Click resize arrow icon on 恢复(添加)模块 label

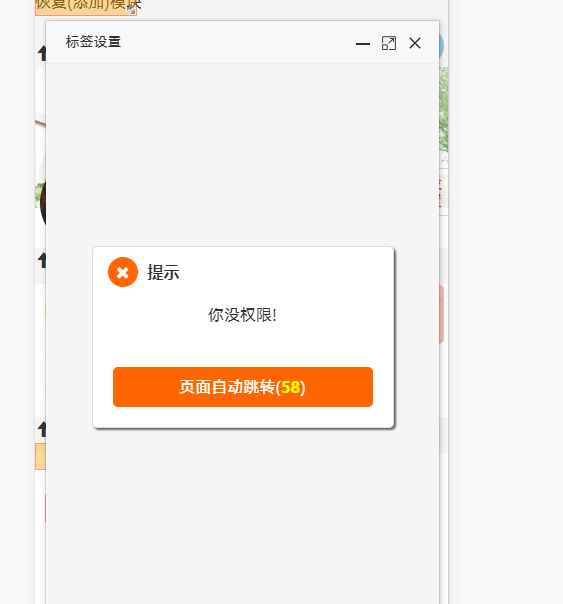pyautogui.click(x=132, y=10)
